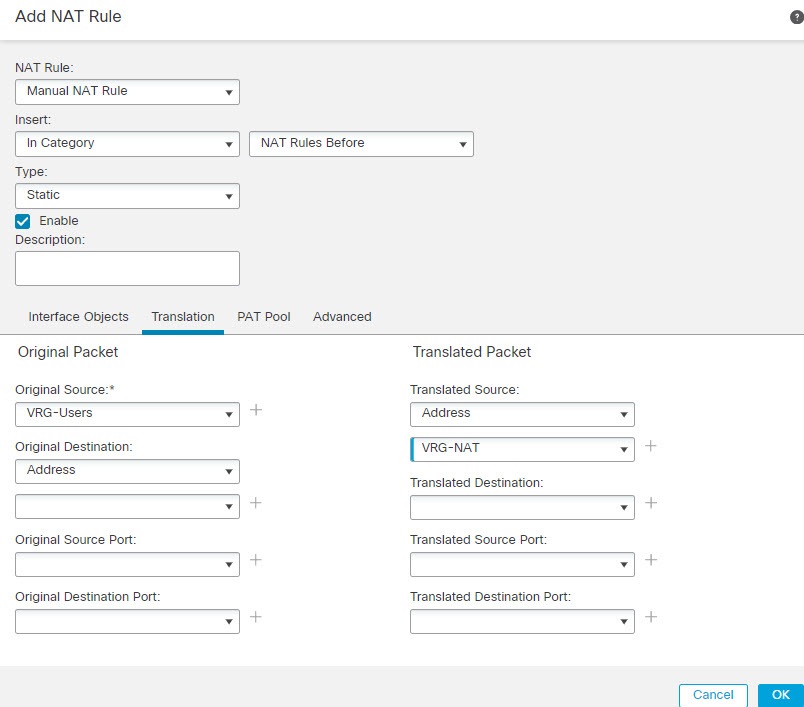Click inside the Description text field
Viewport: 804px width, 707px height.
tap(127, 268)
